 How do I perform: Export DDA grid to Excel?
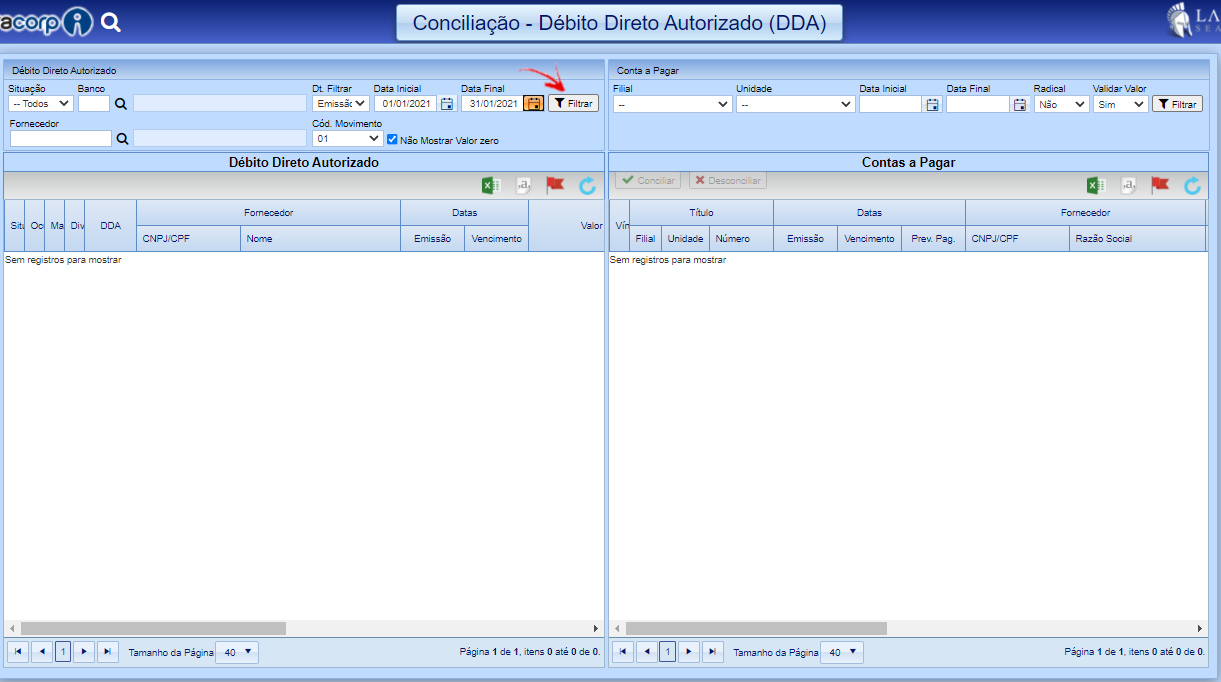click(x=490, y=185)
